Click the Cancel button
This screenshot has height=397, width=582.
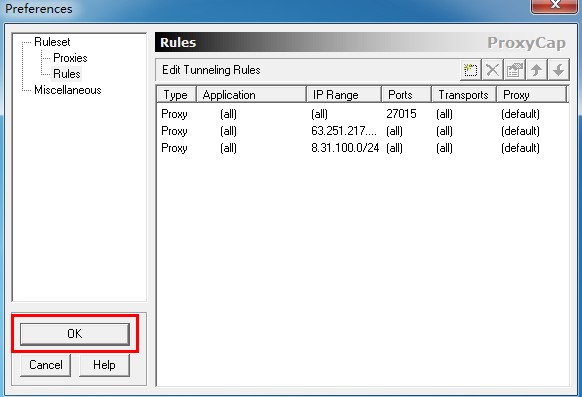(x=46, y=365)
